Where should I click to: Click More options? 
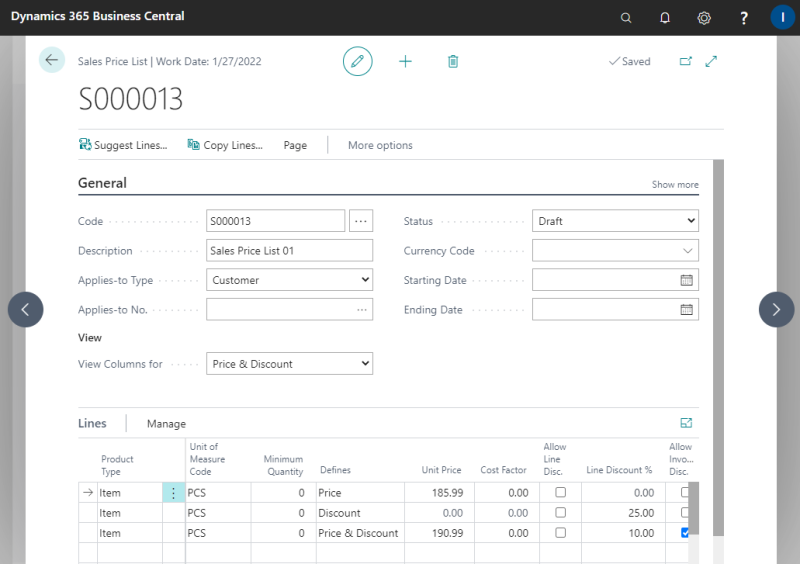(380, 145)
